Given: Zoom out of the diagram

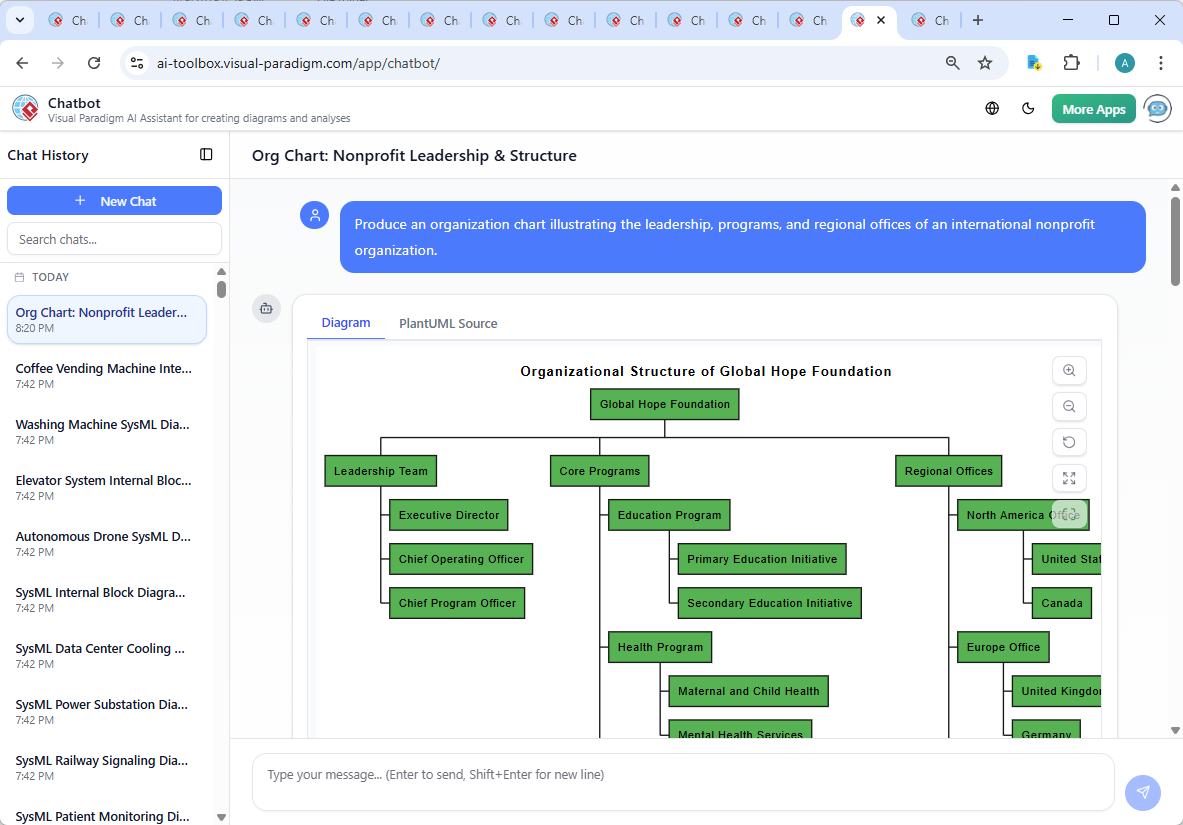Looking at the screenshot, I should pos(1069,406).
